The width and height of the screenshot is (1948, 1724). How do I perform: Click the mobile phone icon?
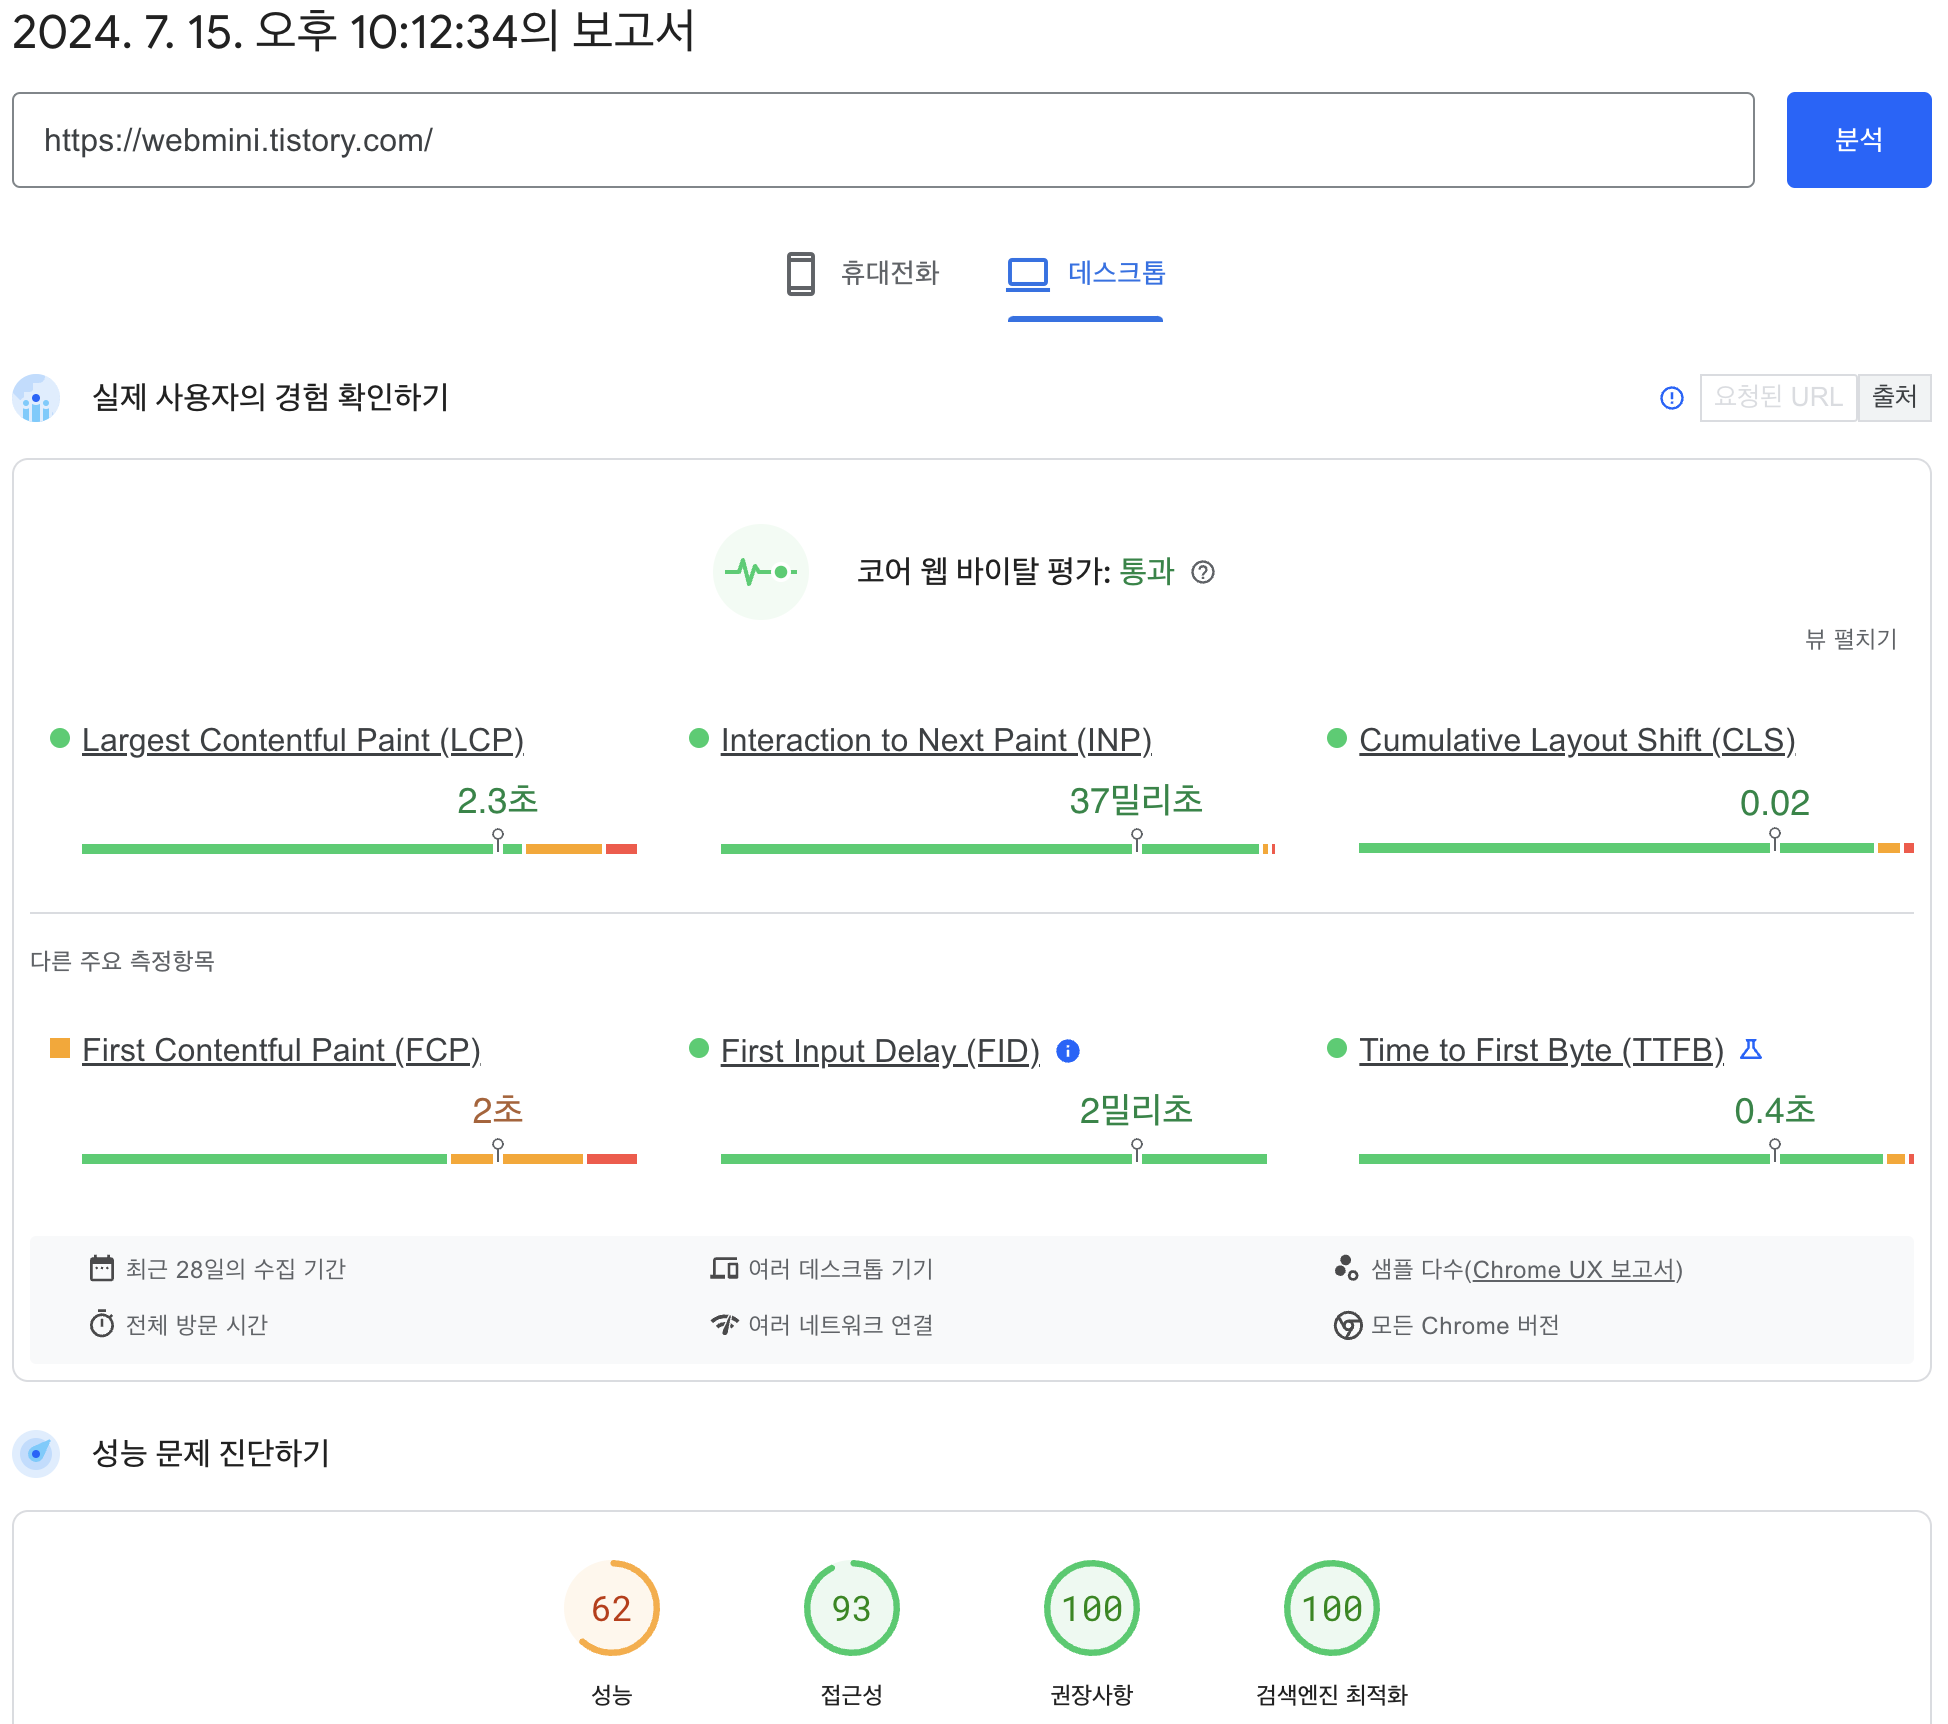click(x=800, y=273)
